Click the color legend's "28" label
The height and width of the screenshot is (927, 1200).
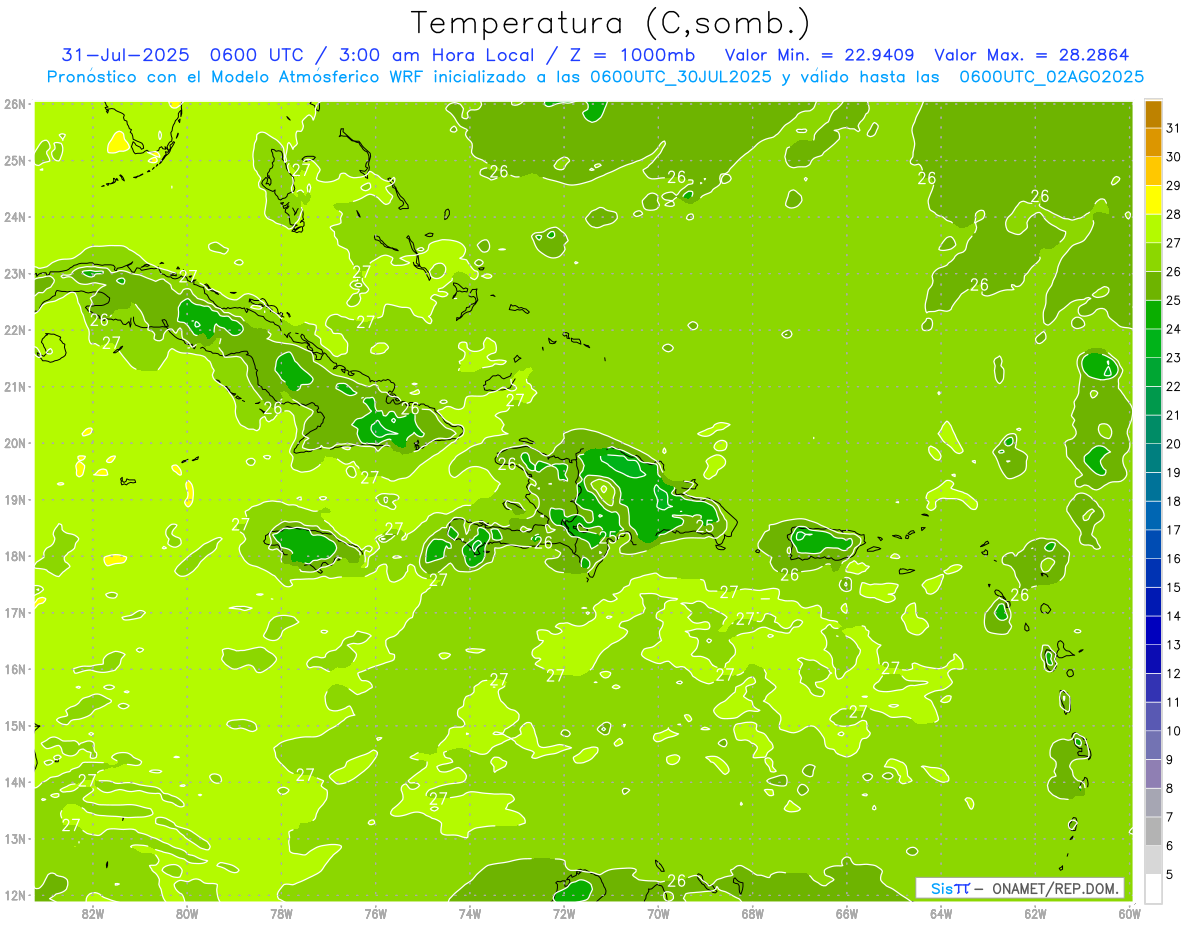pos(1173,214)
